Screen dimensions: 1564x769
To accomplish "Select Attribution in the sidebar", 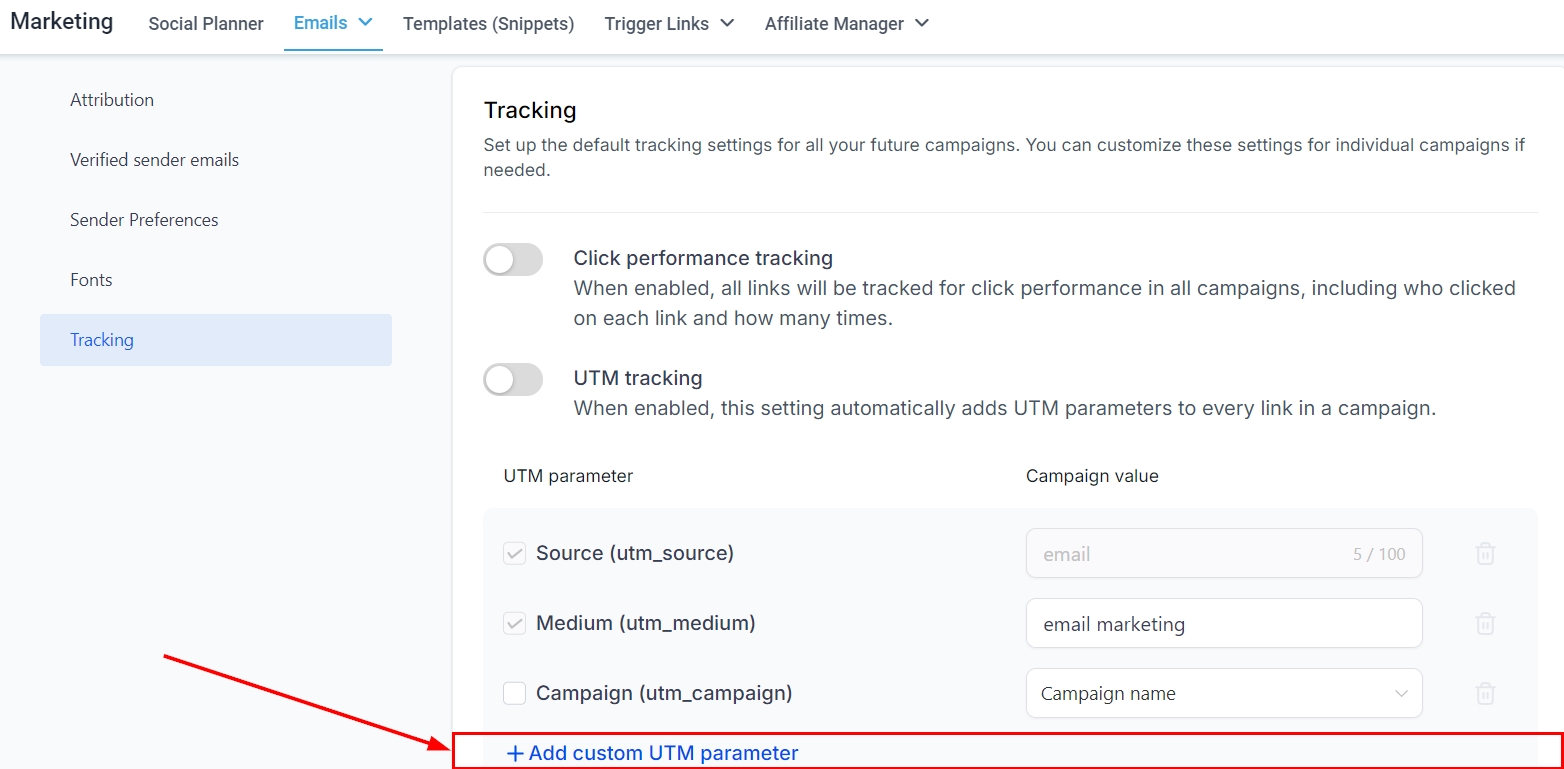I will [112, 100].
